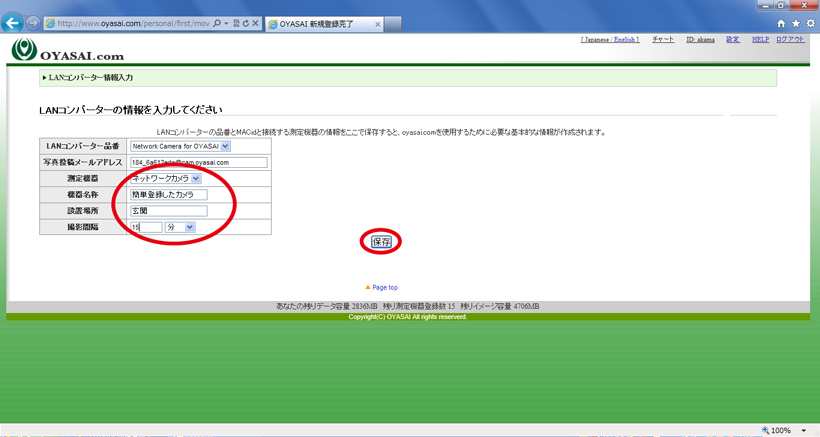Click the 撮影間隔 label cell
820x437 pixels.
(83, 227)
